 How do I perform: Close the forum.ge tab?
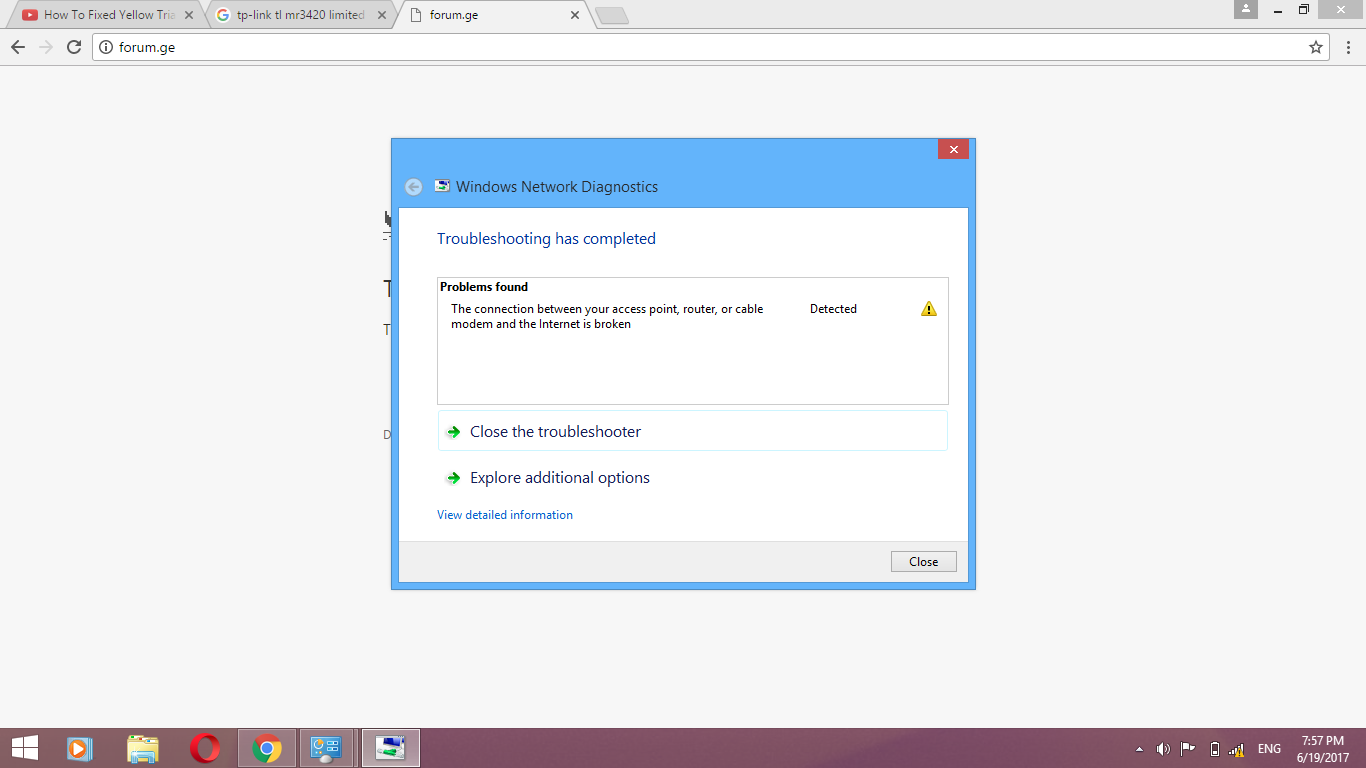pos(575,15)
